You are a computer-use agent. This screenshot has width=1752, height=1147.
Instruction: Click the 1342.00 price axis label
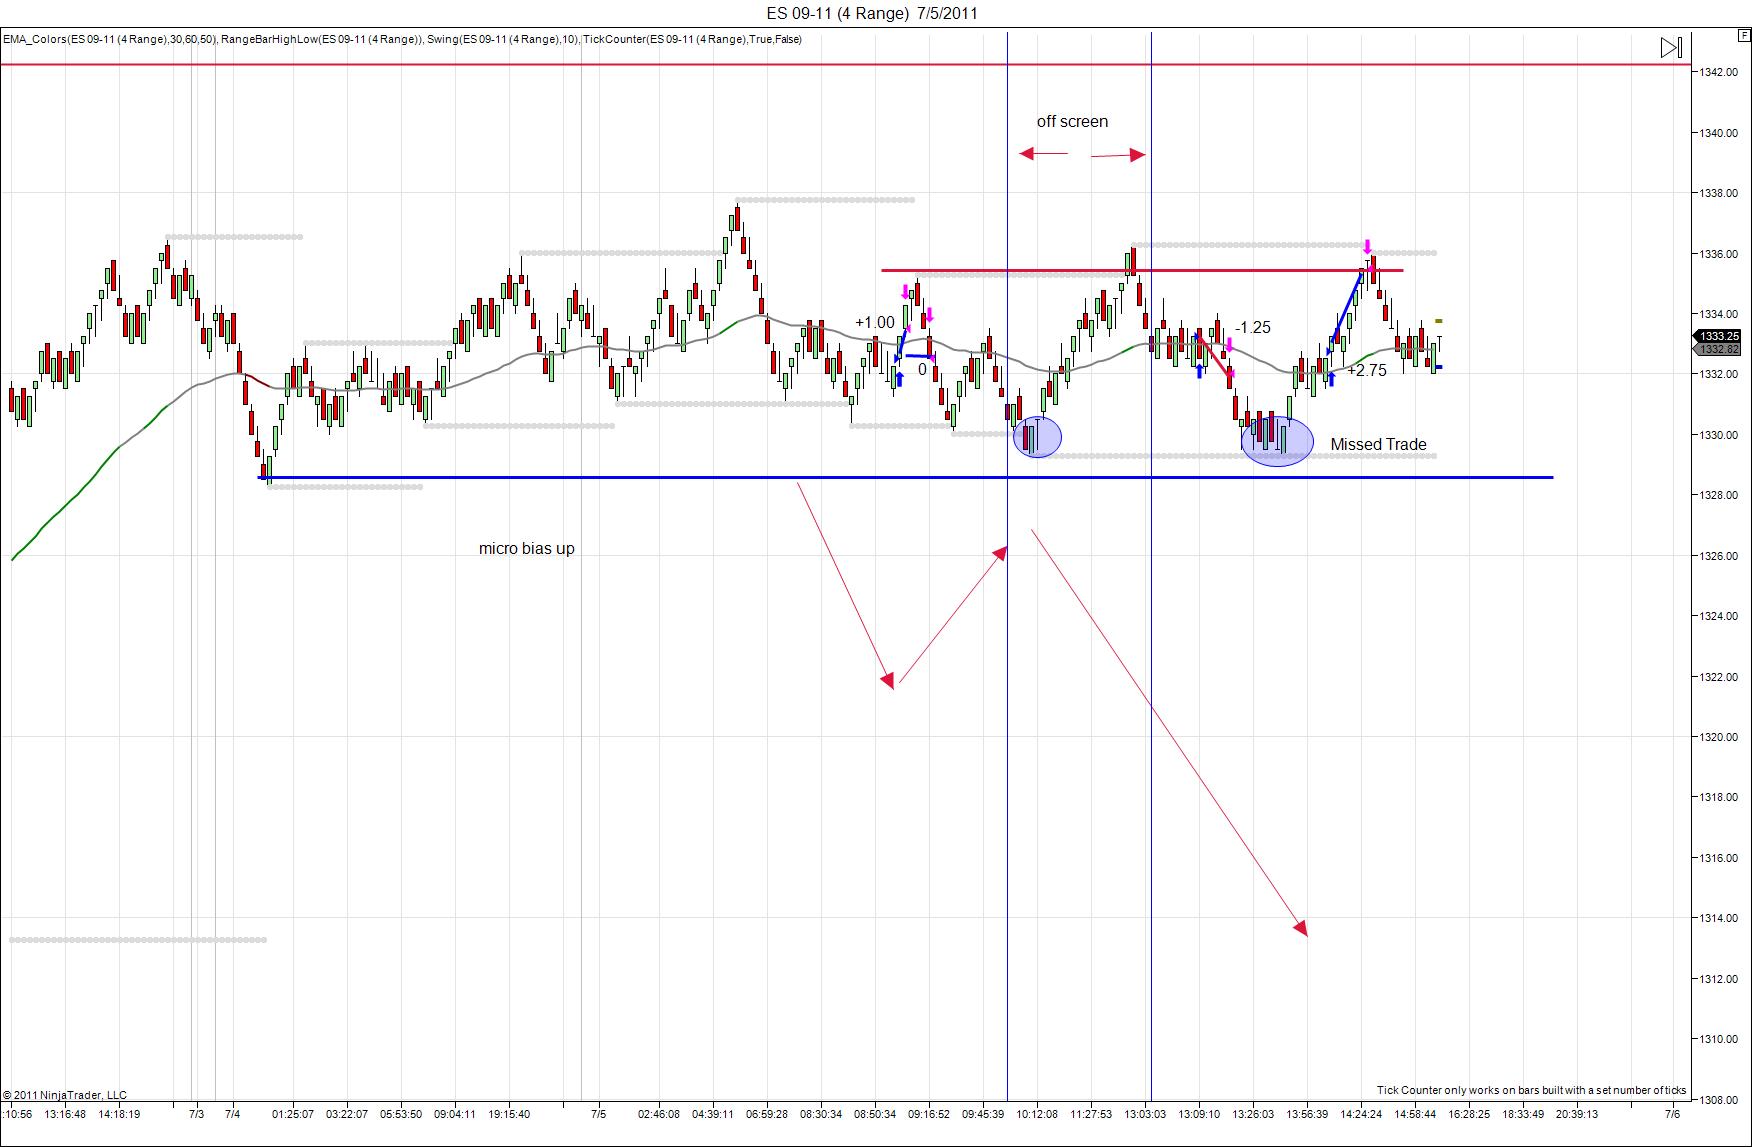tap(1719, 72)
